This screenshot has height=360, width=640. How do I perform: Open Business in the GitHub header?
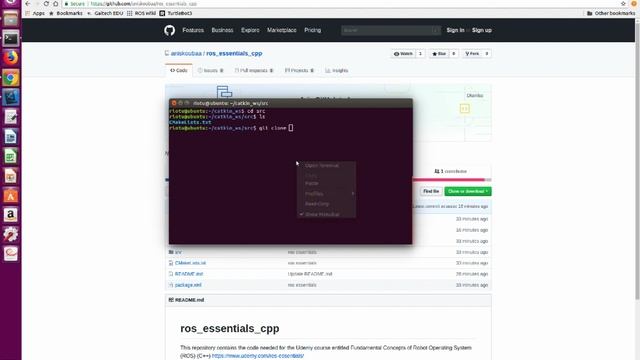point(222,30)
